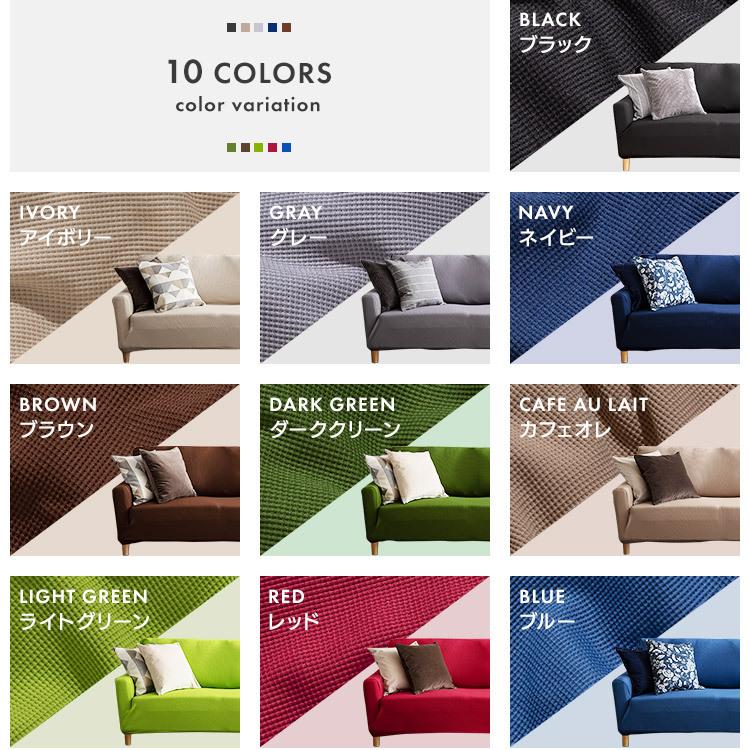Click the black swatch in top row

(232, 28)
